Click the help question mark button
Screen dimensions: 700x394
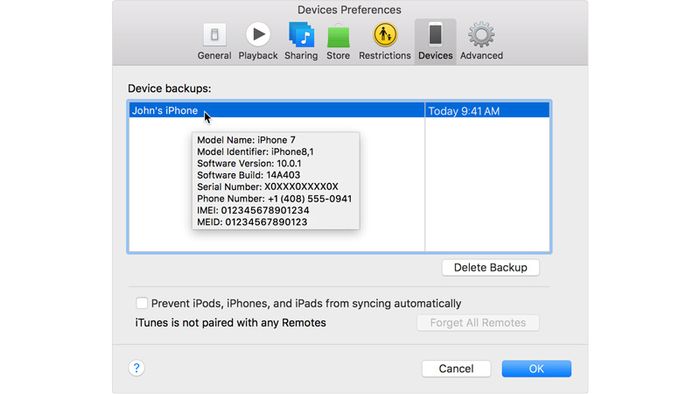coord(137,368)
